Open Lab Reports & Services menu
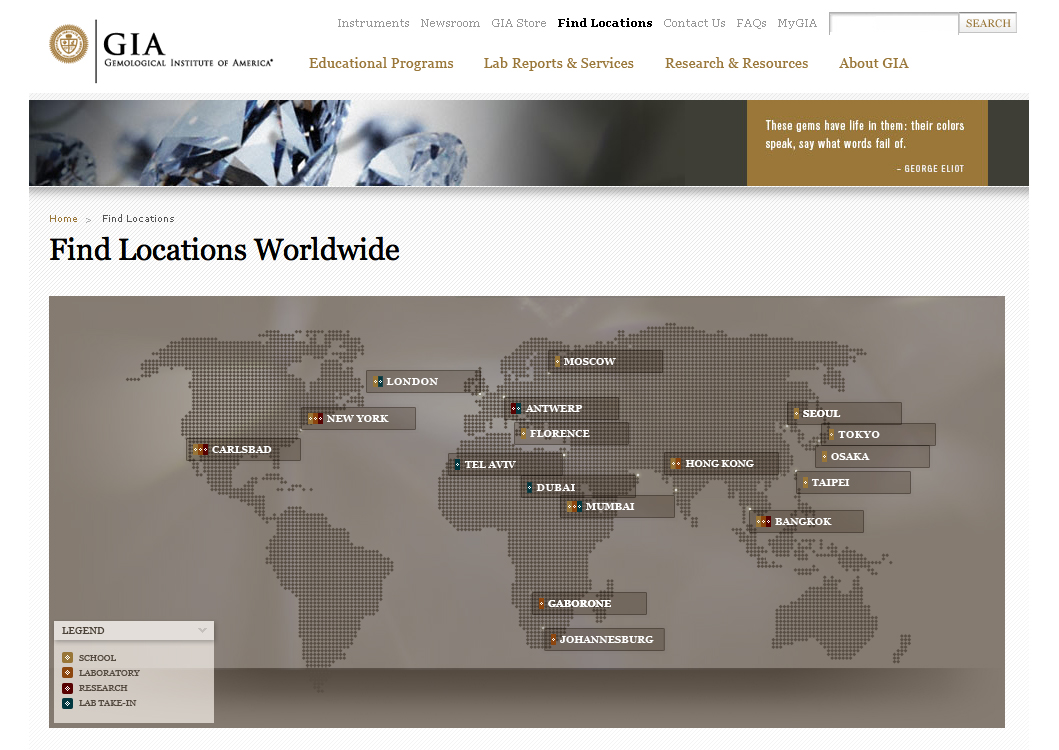Image resolution: width=1059 pixels, height=750 pixels. [559, 64]
